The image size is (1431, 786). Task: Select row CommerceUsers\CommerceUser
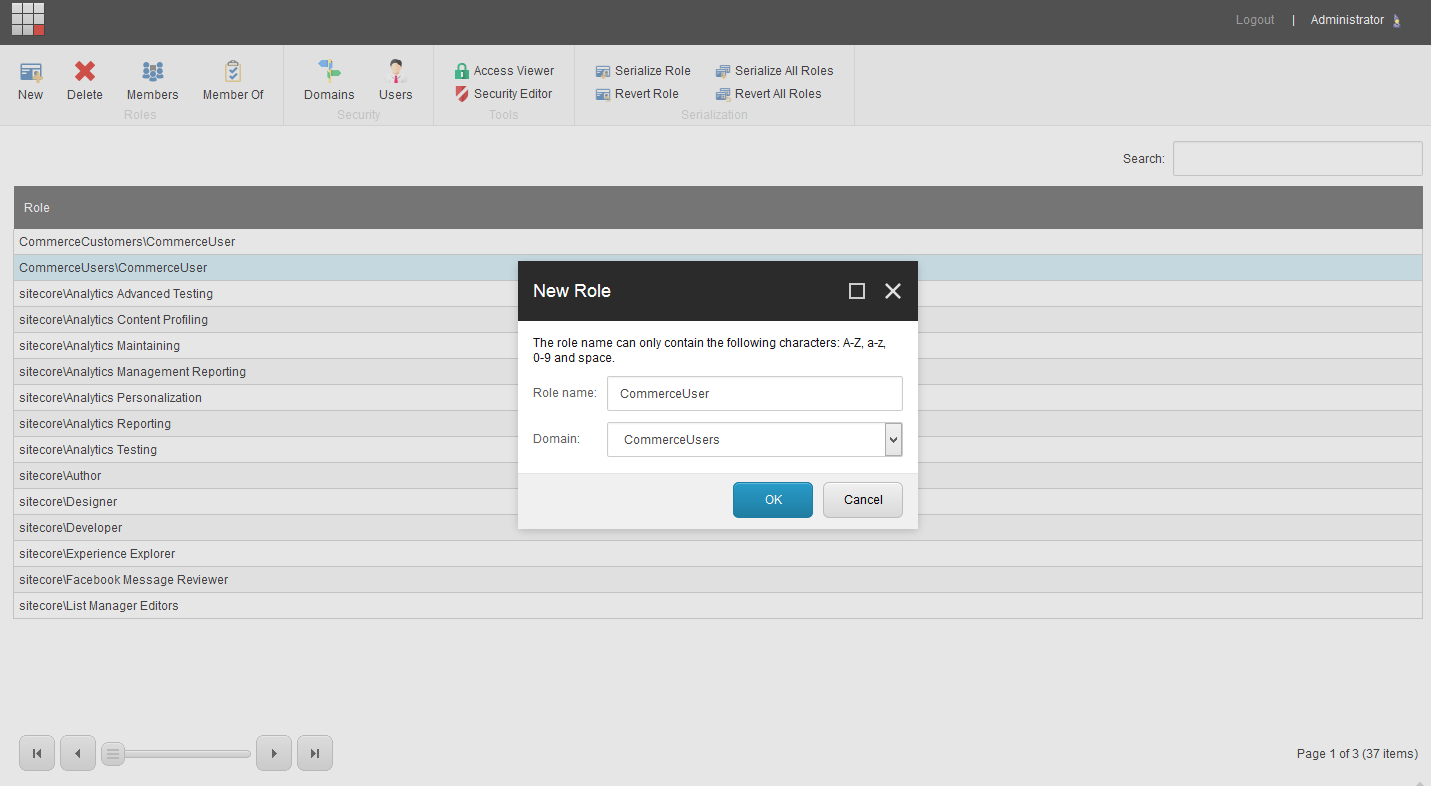pyautogui.click(x=718, y=268)
